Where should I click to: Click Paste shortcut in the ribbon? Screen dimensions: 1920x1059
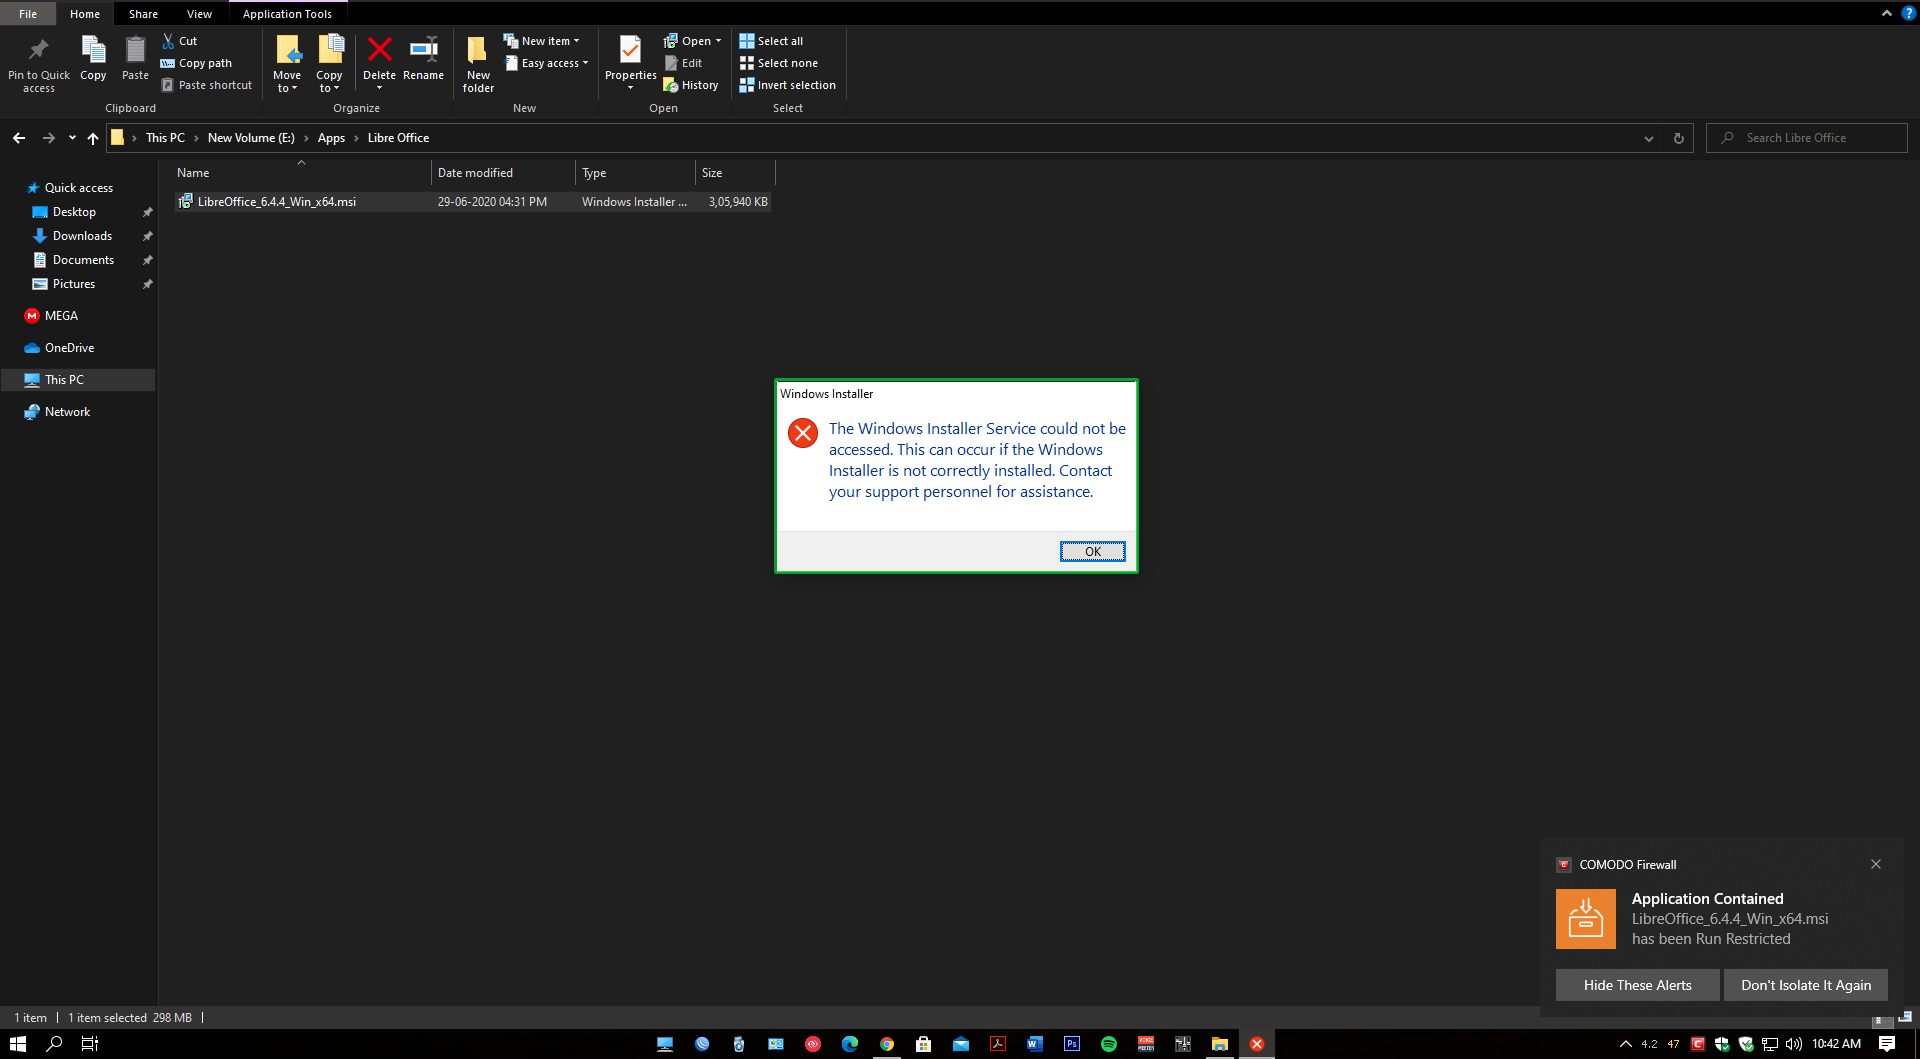(x=207, y=85)
